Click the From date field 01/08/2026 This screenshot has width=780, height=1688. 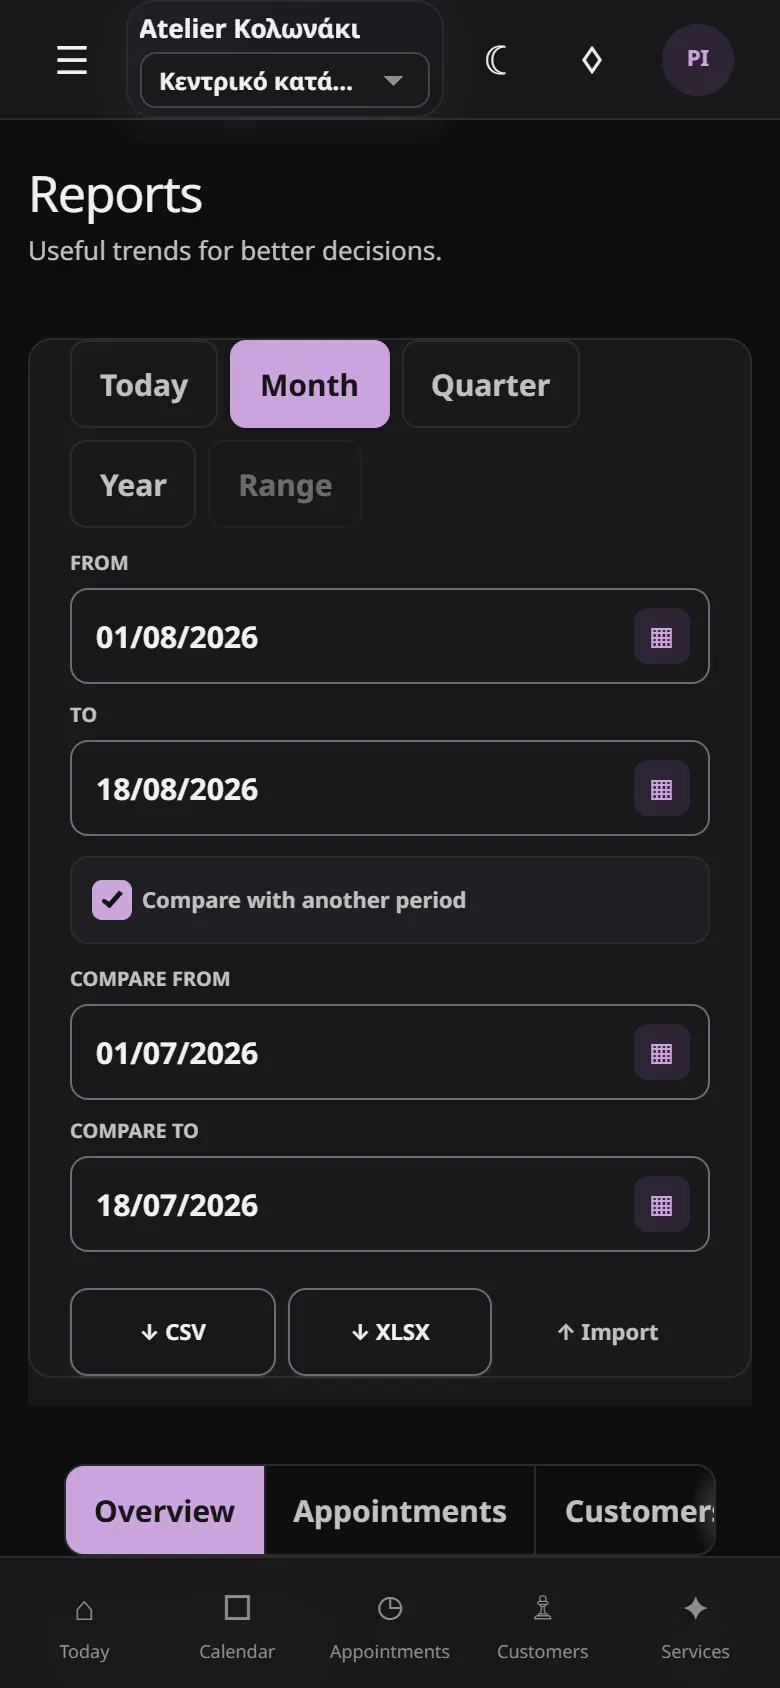tap(390, 637)
